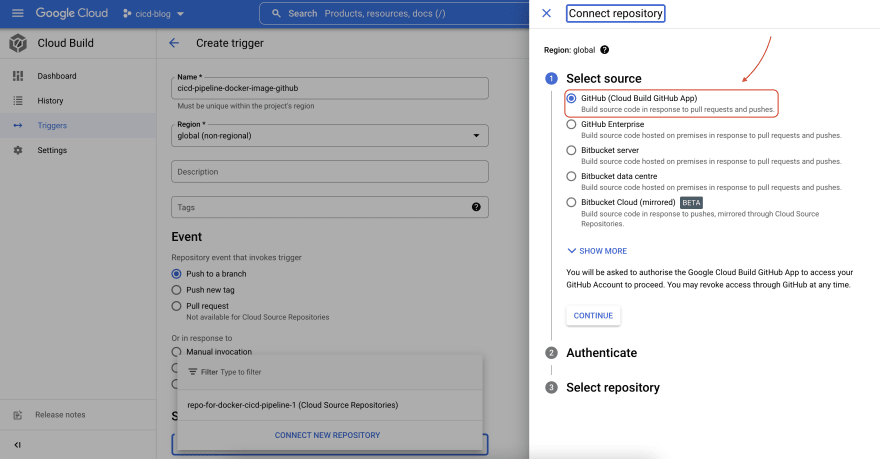Open the main navigation hamburger menu

point(18,13)
